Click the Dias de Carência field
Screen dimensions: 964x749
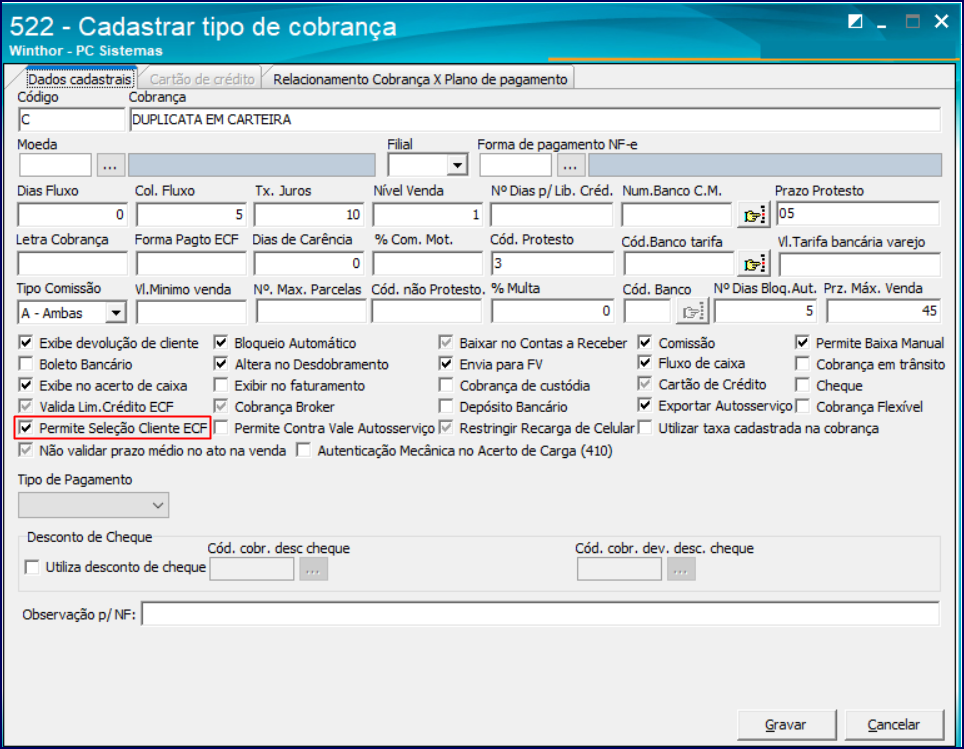click(308, 263)
